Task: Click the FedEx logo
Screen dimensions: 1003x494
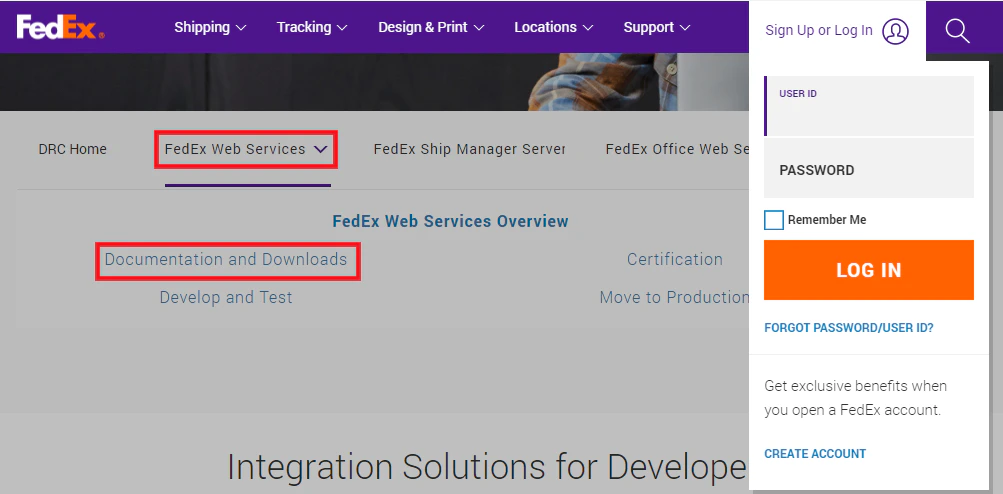Action: (x=61, y=27)
